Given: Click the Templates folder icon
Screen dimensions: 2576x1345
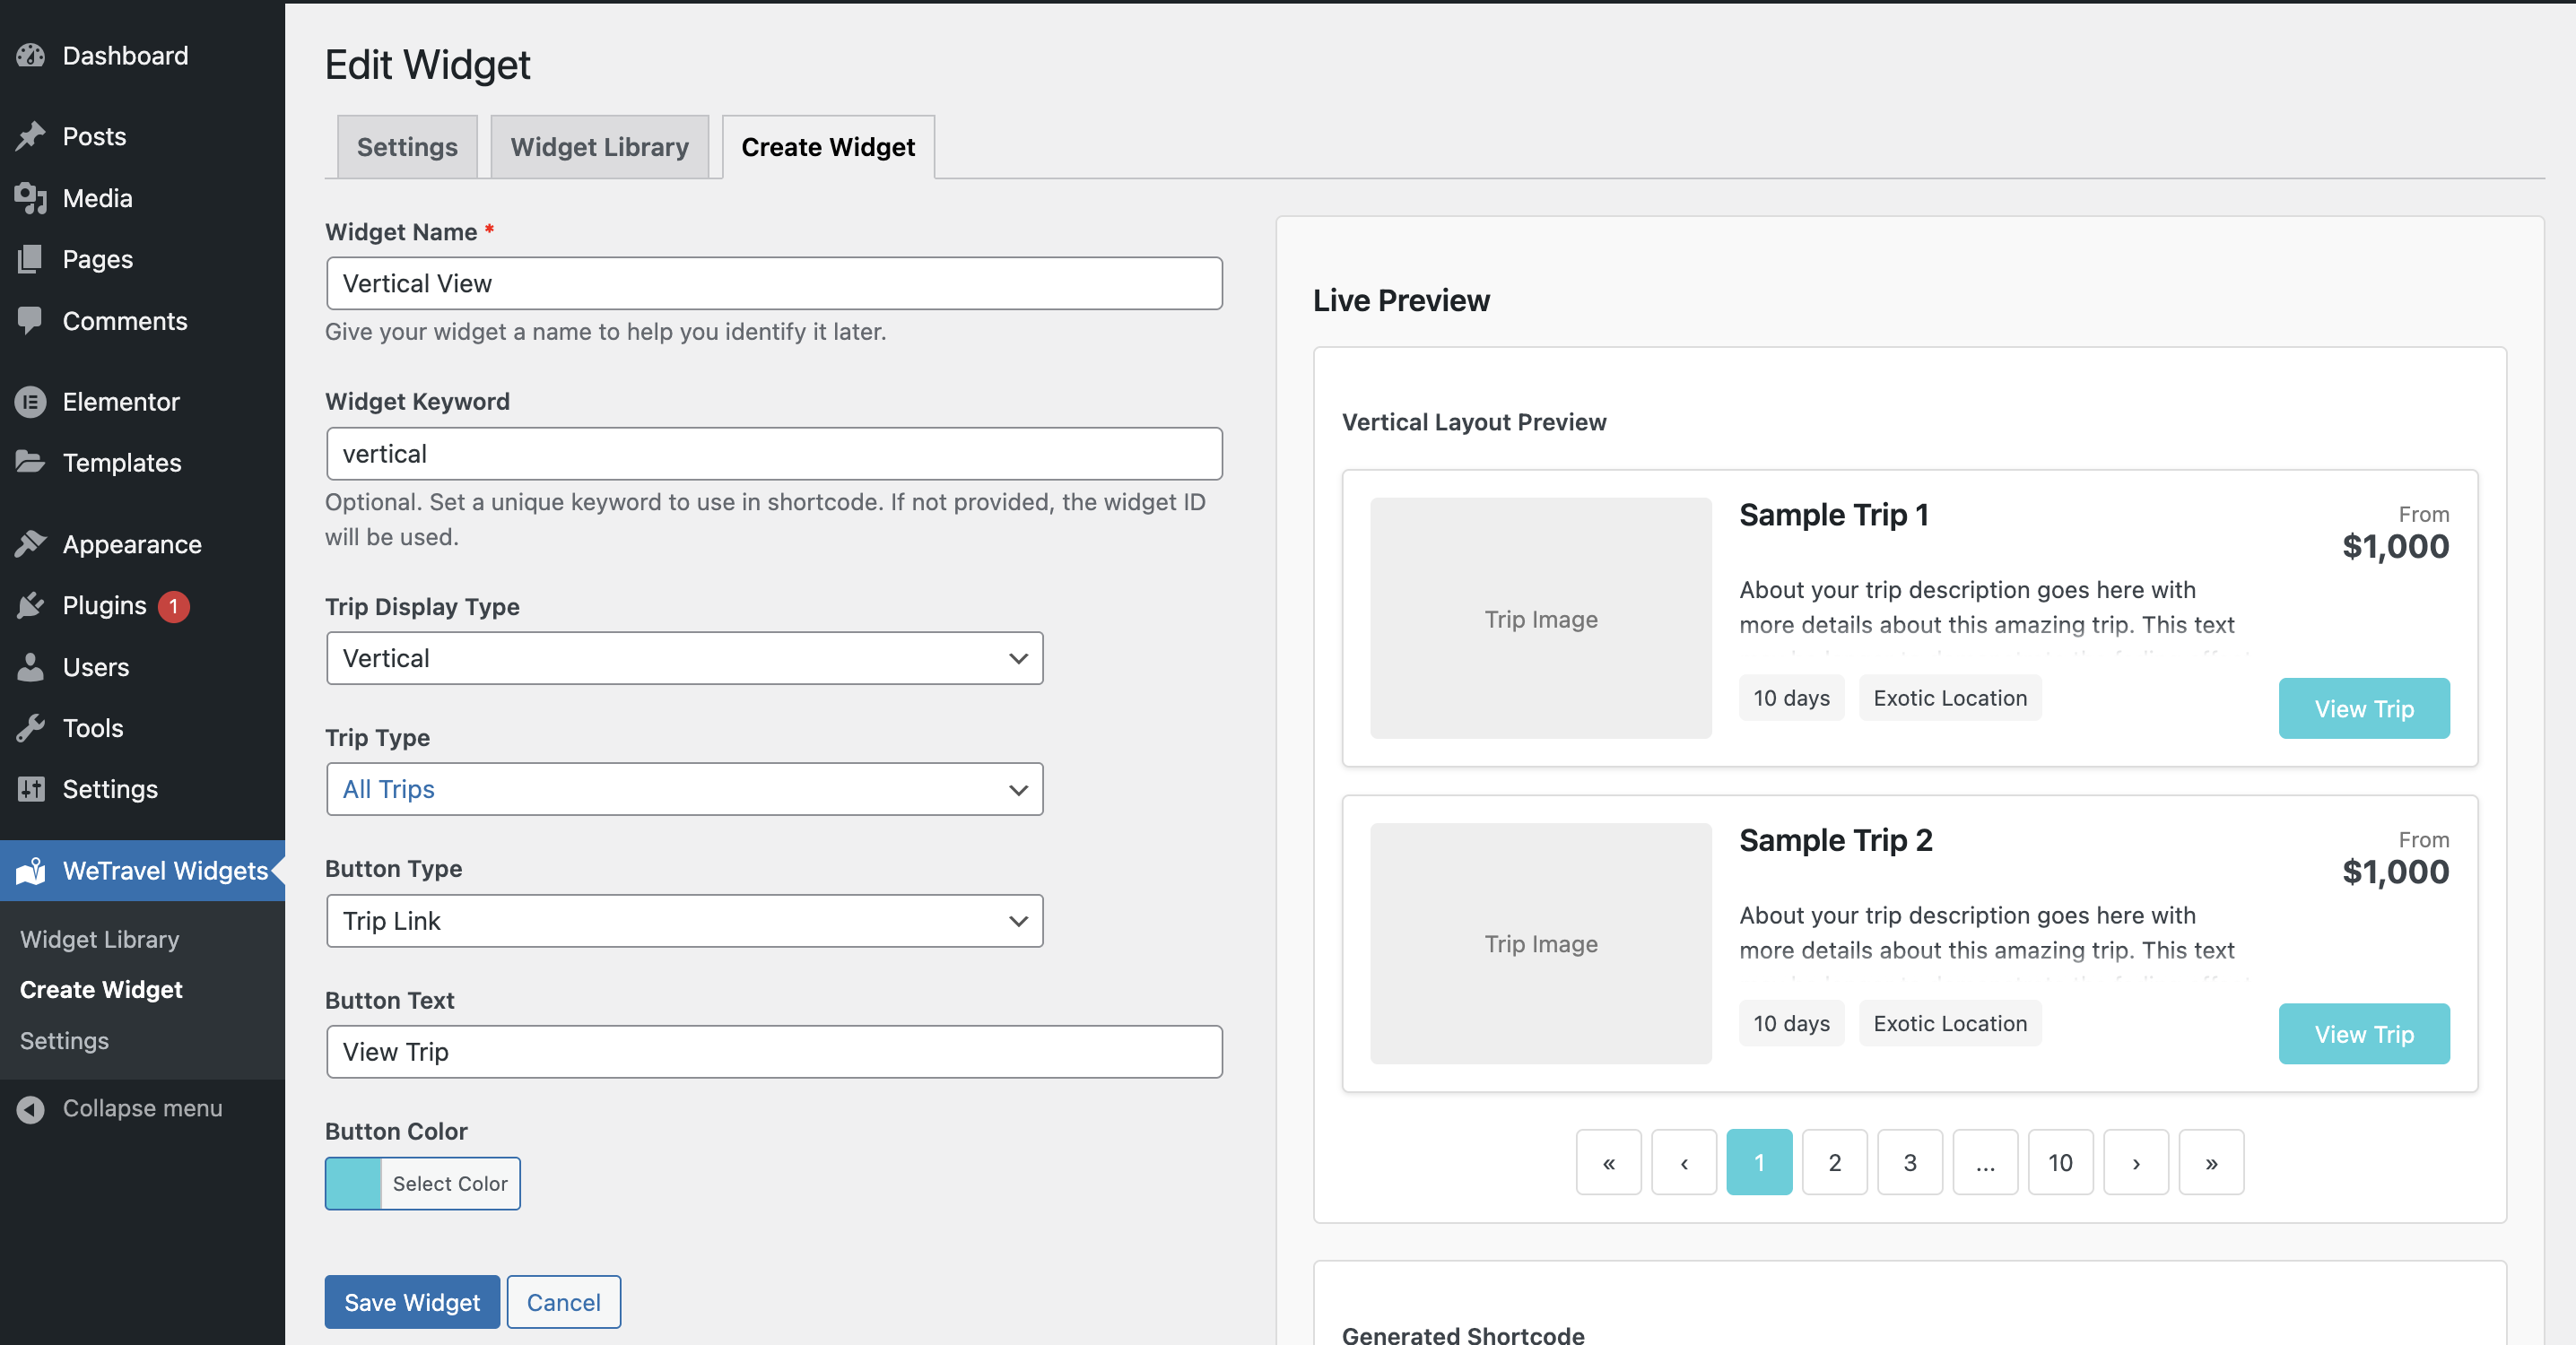Looking at the screenshot, I should click(31, 462).
